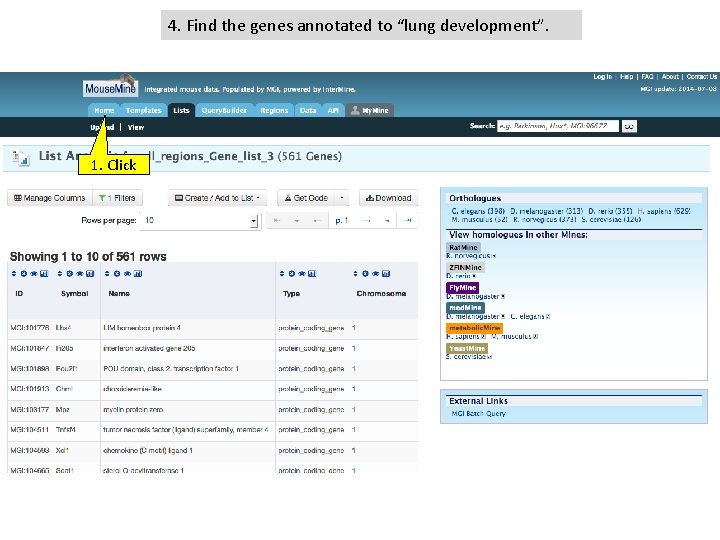Click the list analysis icon beside title
This screenshot has height=540, width=720.
[x=20, y=158]
